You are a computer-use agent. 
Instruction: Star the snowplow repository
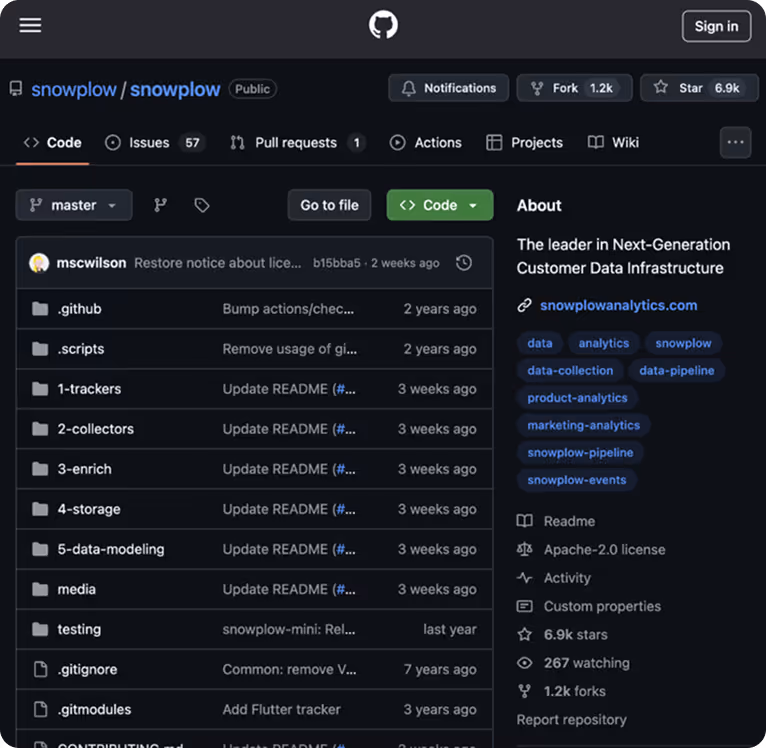(x=699, y=88)
